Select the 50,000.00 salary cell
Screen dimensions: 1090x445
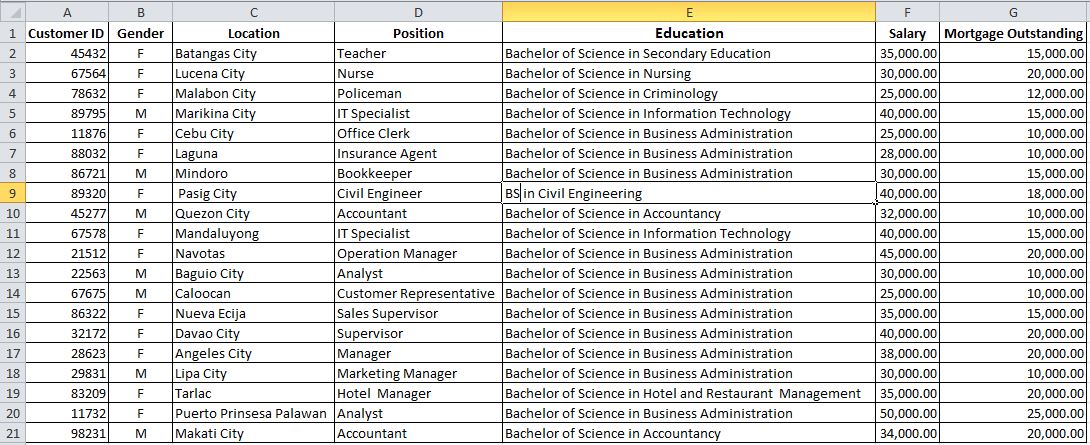[907, 413]
